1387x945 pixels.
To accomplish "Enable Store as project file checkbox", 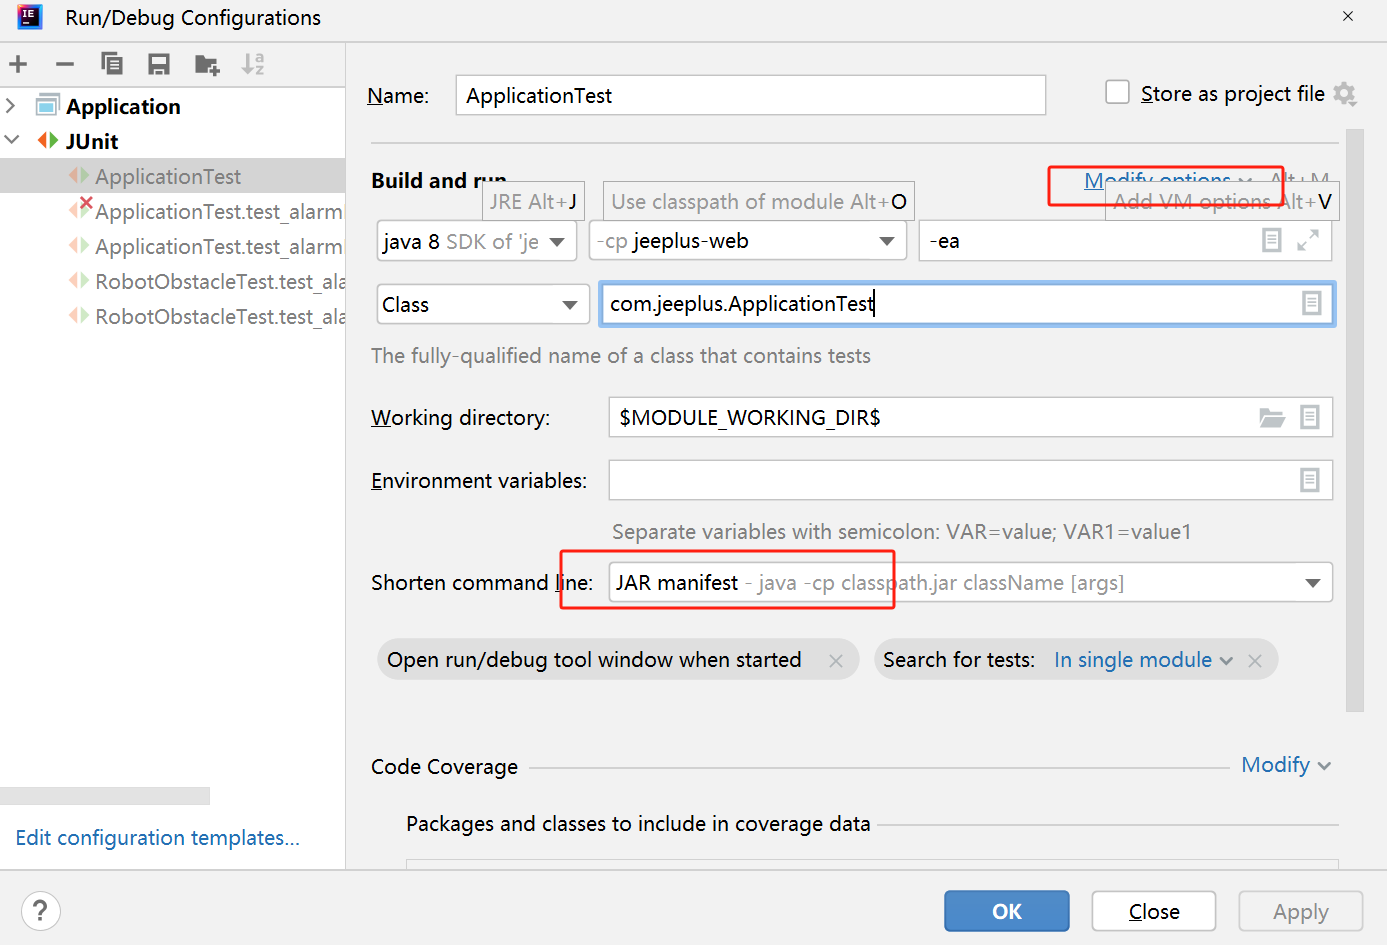I will click(x=1117, y=92).
